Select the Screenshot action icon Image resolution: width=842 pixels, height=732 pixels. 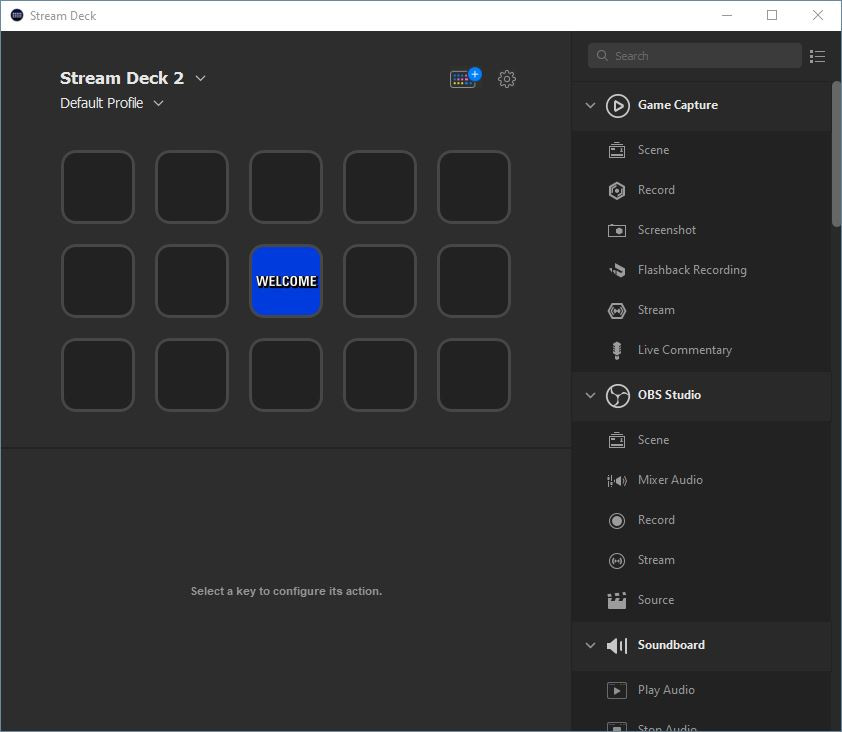click(x=616, y=230)
